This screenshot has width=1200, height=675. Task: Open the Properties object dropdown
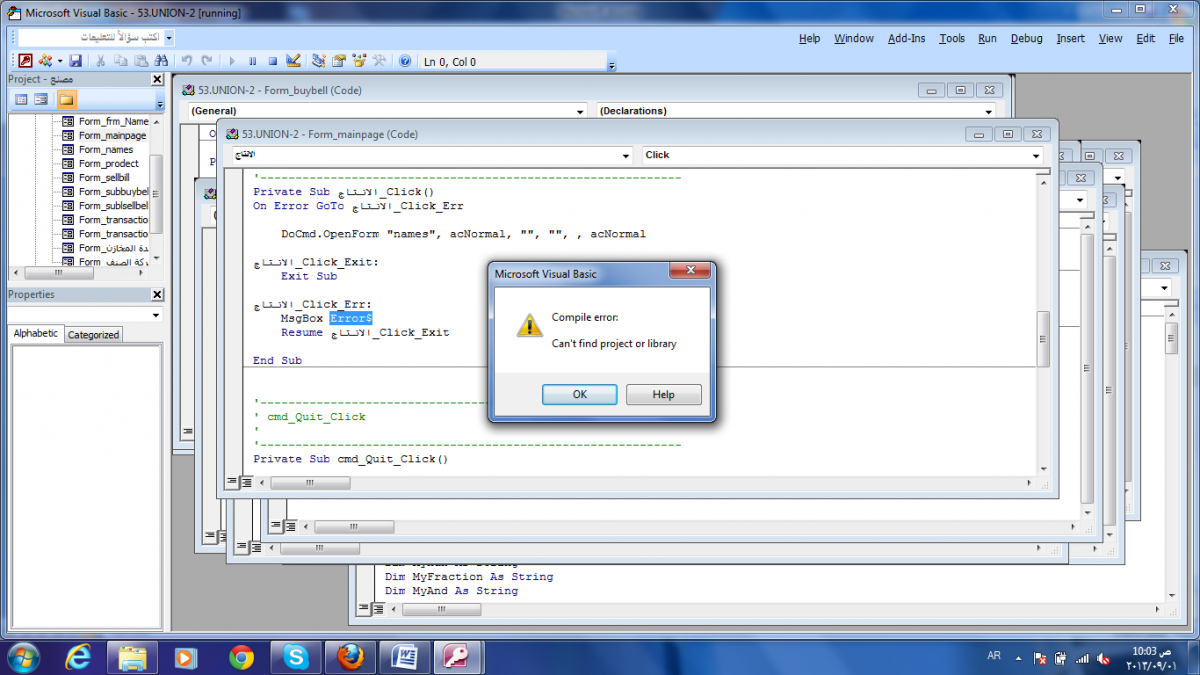click(157, 315)
